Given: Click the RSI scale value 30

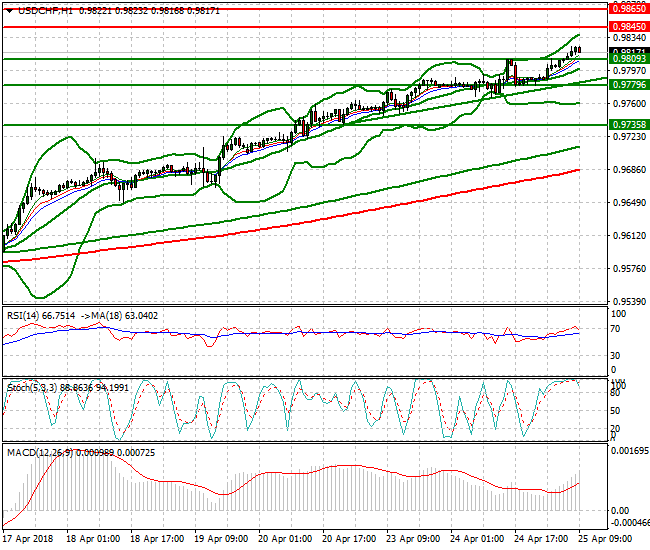Looking at the screenshot, I should (616, 356).
